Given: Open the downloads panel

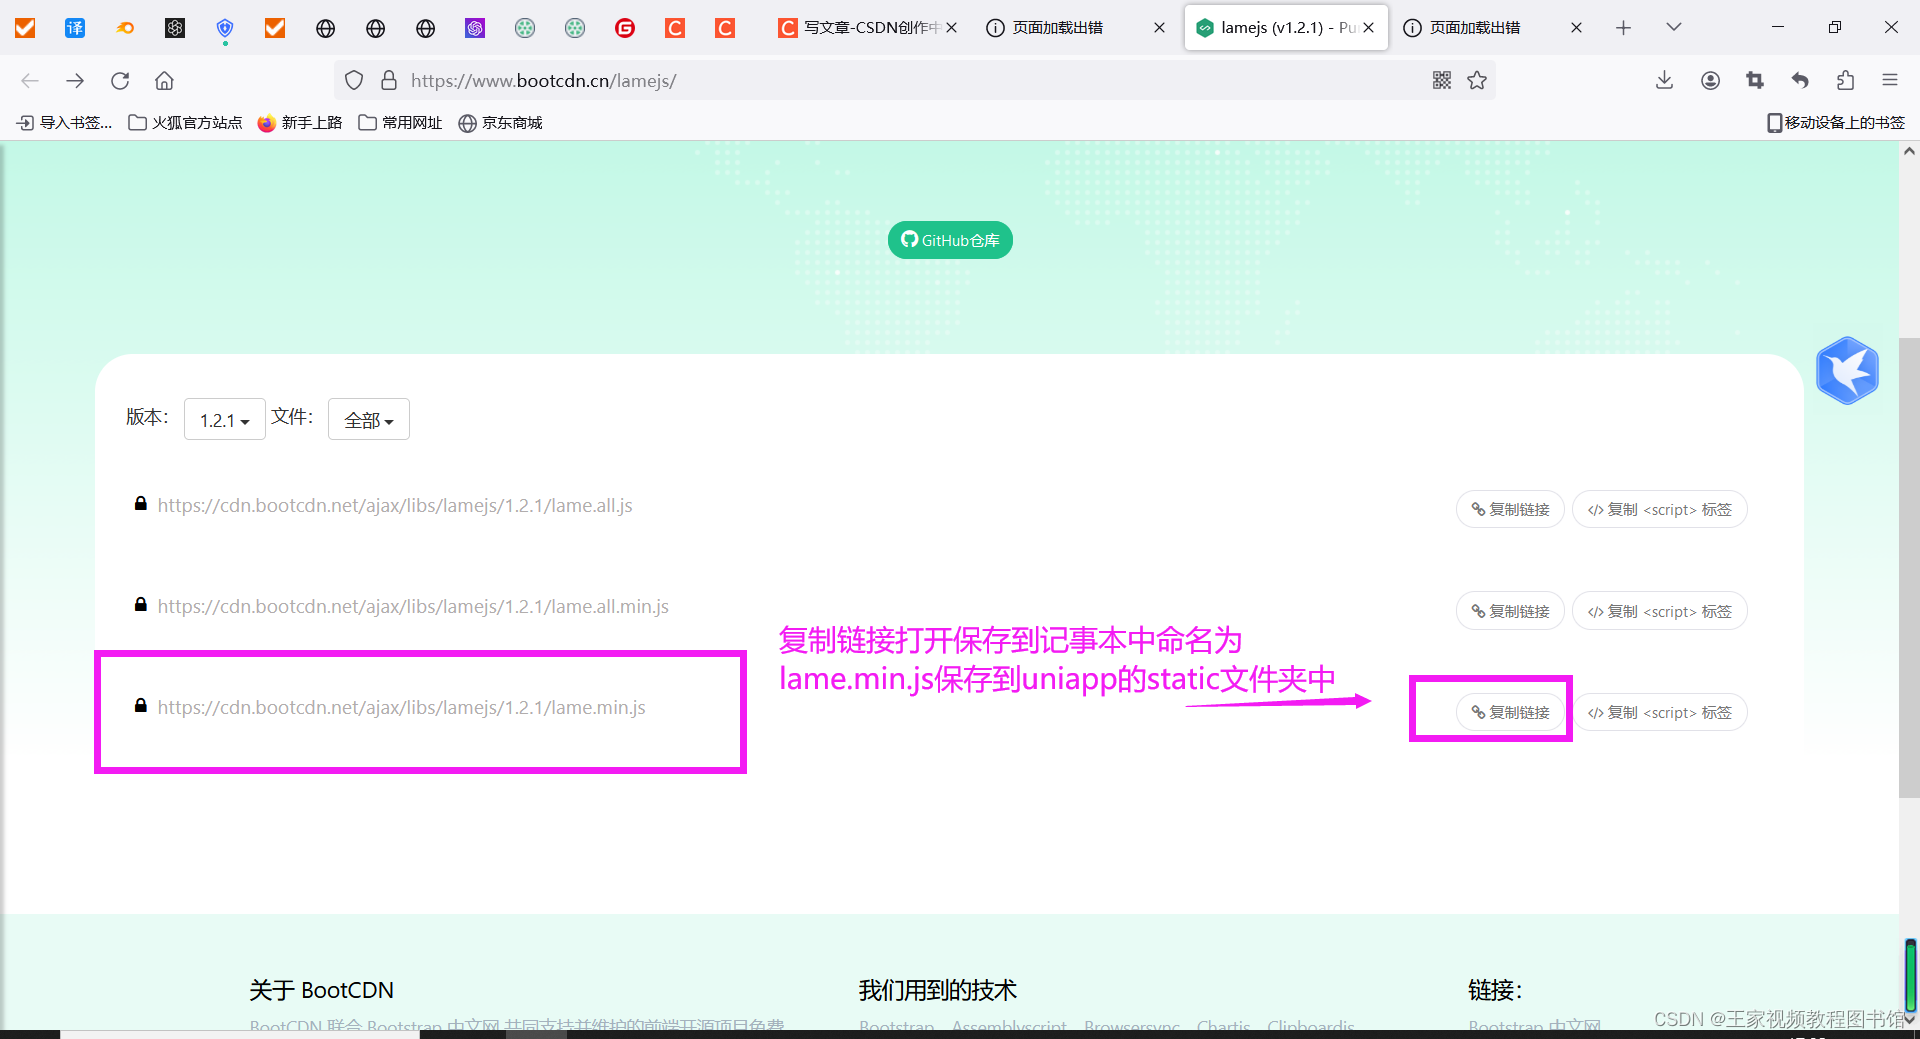Looking at the screenshot, I should [x=1664, y=81].
